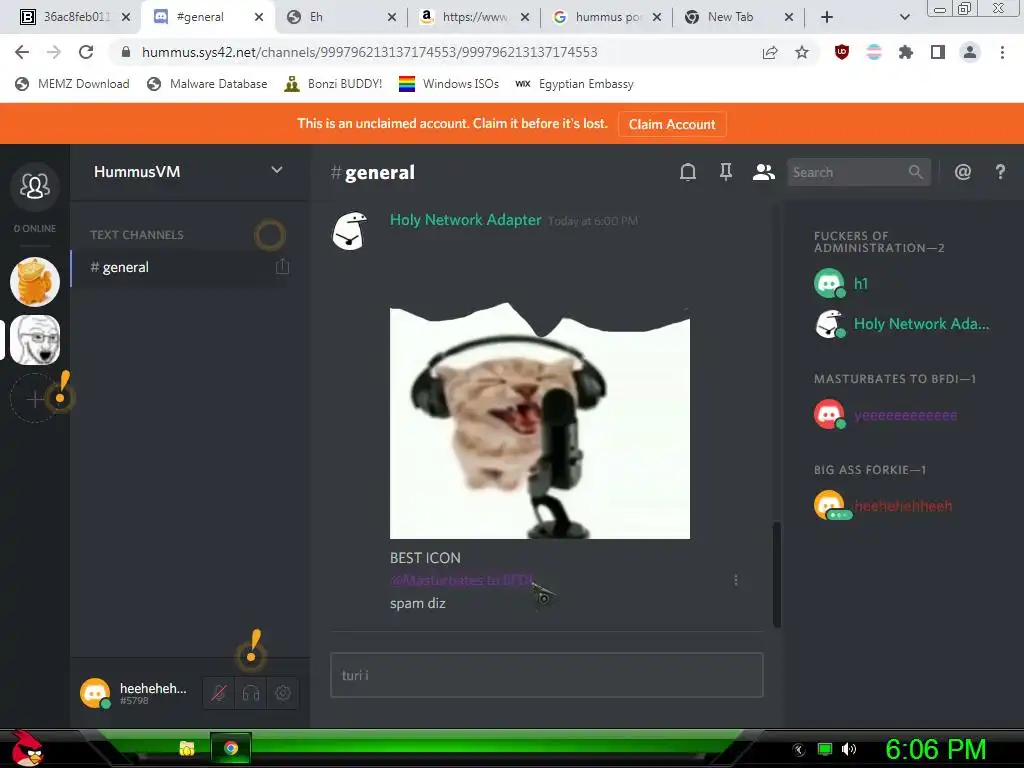Screen dimensions: 1024x768
Task: Click the 6:06 PM taskbar clock
Action: point(936,749)
